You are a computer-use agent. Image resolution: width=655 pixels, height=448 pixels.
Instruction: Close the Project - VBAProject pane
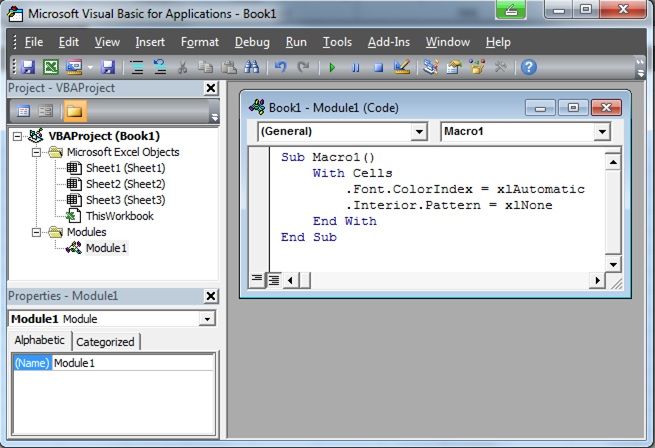pyautogui.click(x=211, y=88)
